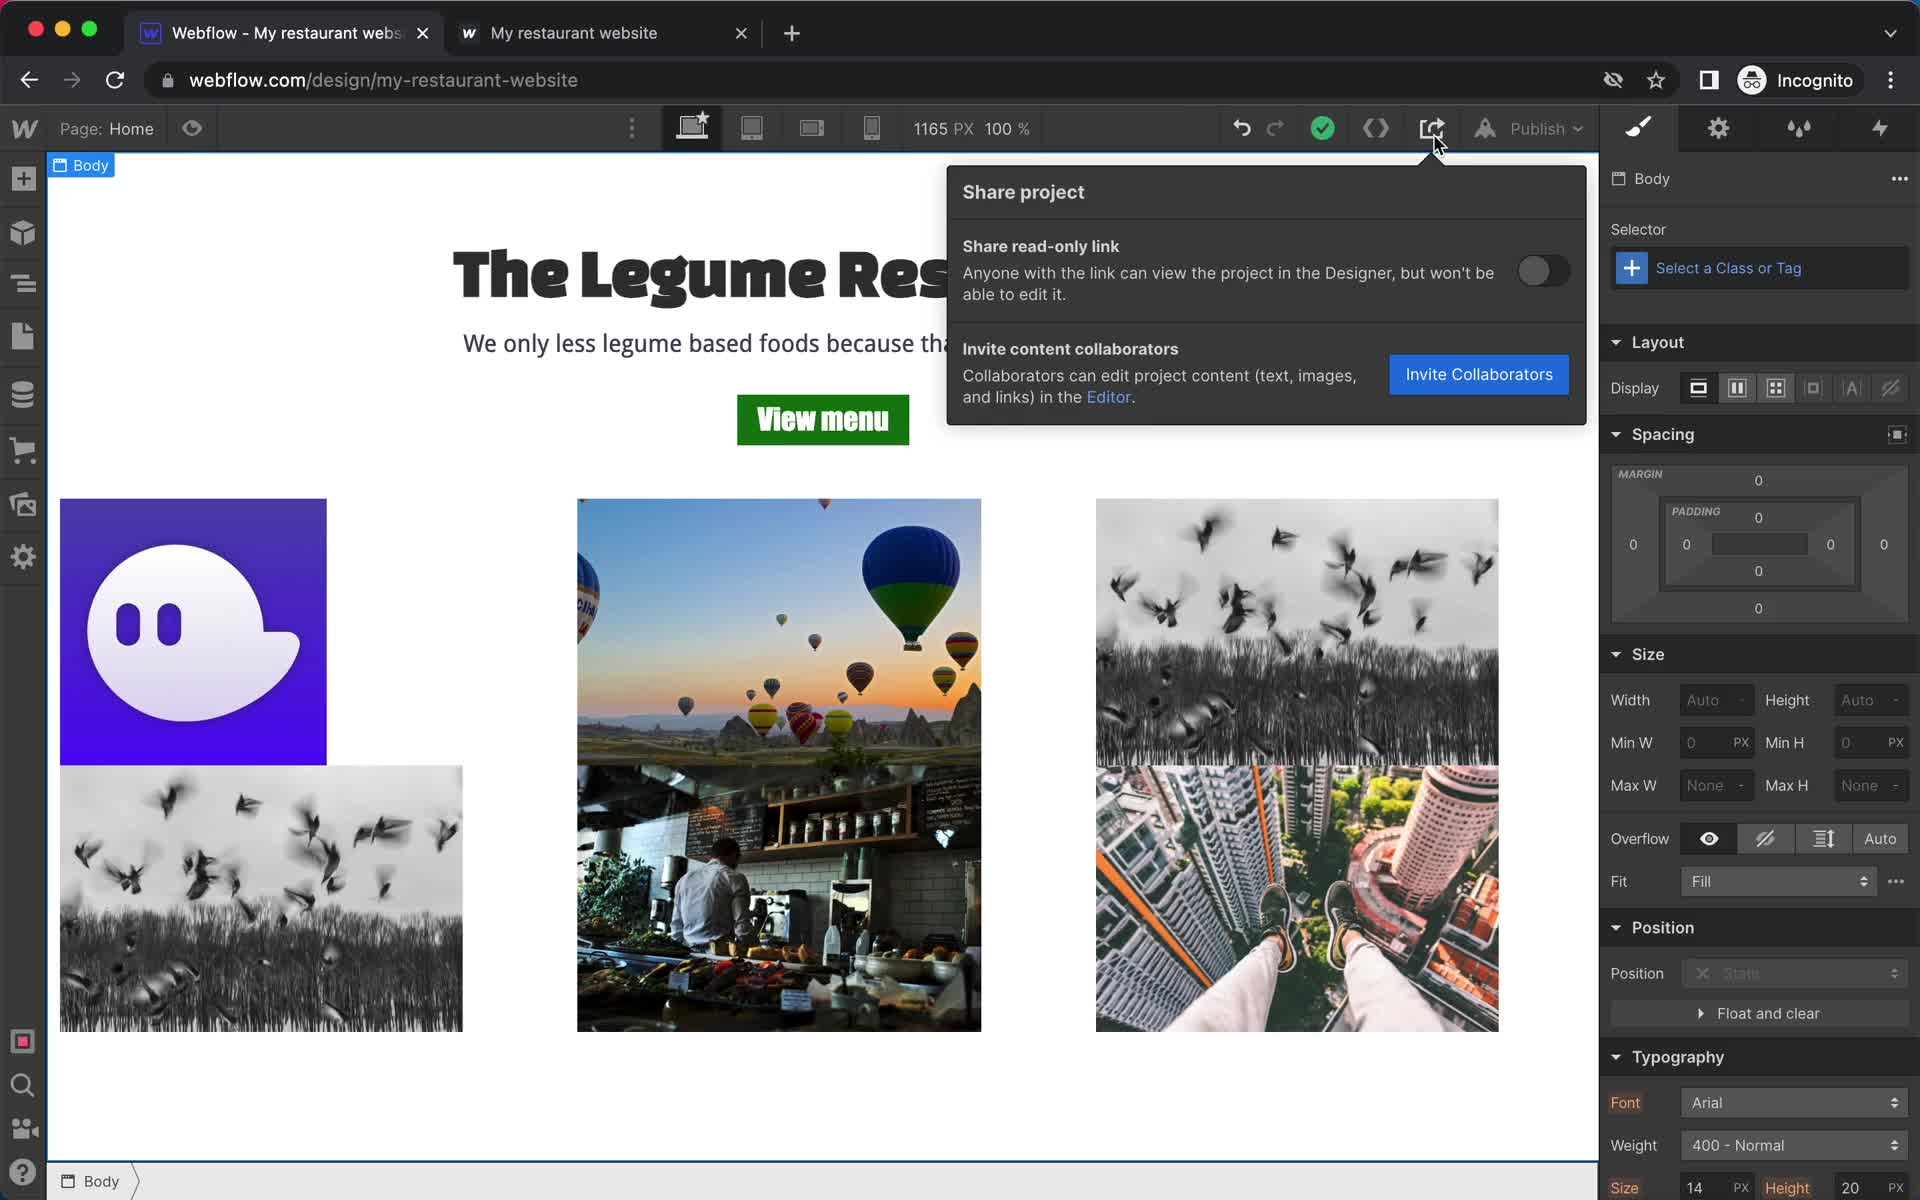Click Invite Collaborators button
This screenshot has width=1920, height=1200.
(1479, 374)
